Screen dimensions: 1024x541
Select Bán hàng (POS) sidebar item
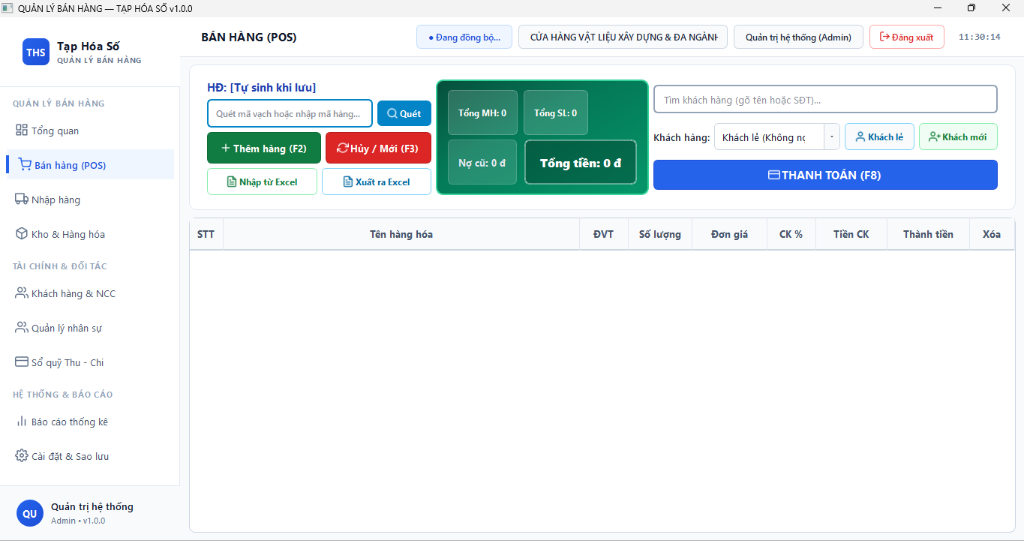point(90,165)
